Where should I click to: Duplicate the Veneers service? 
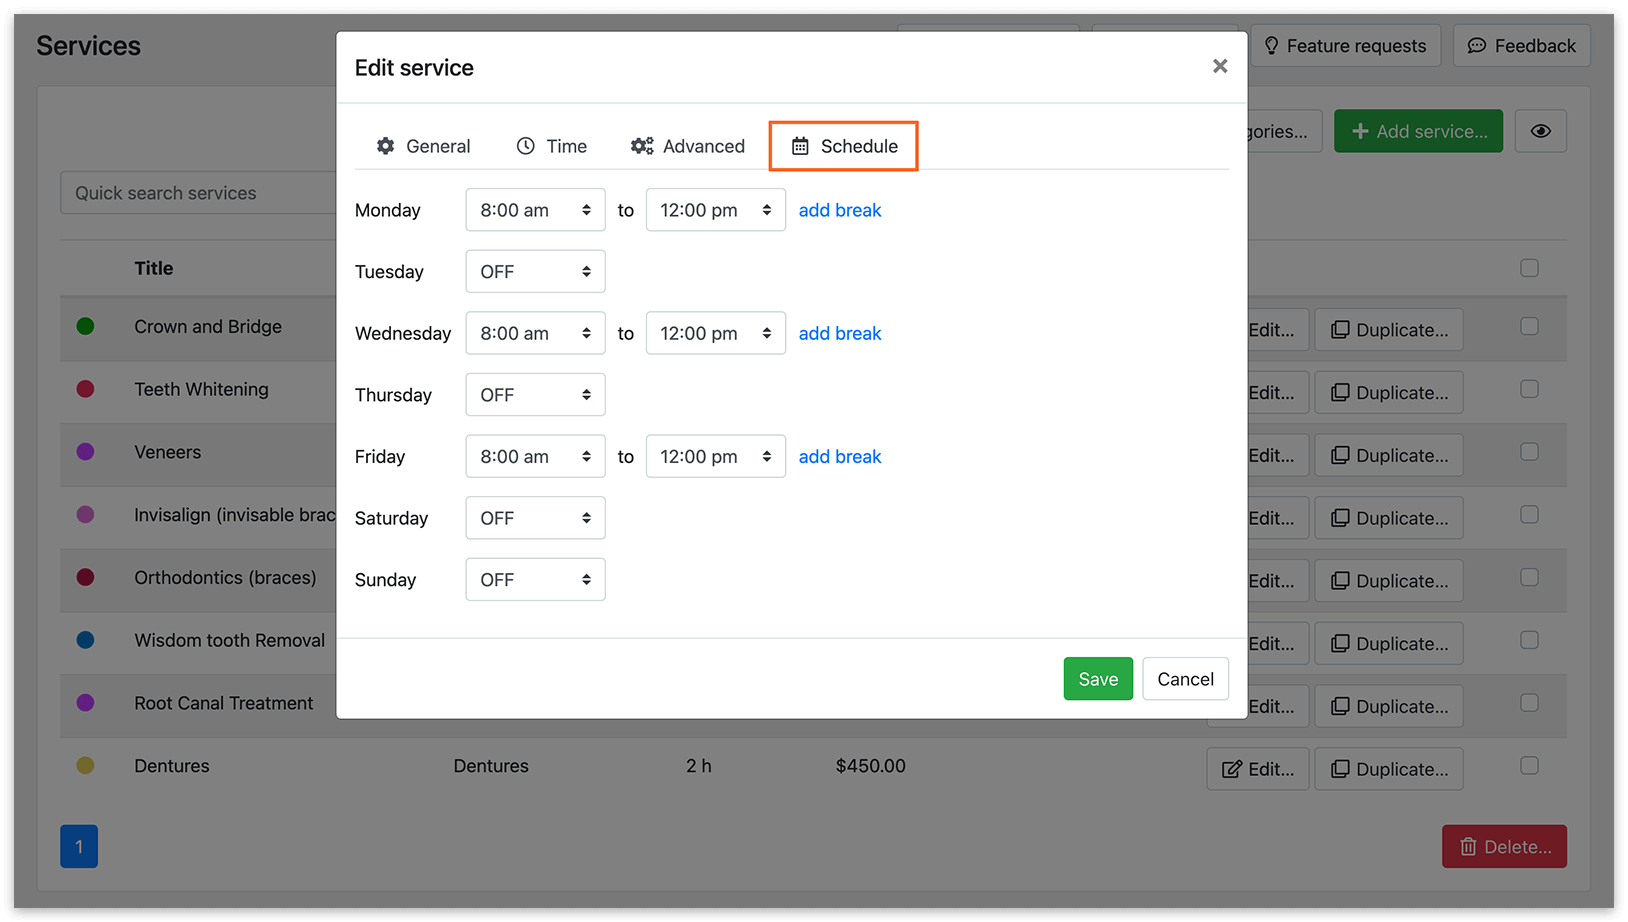point(1389,455)
